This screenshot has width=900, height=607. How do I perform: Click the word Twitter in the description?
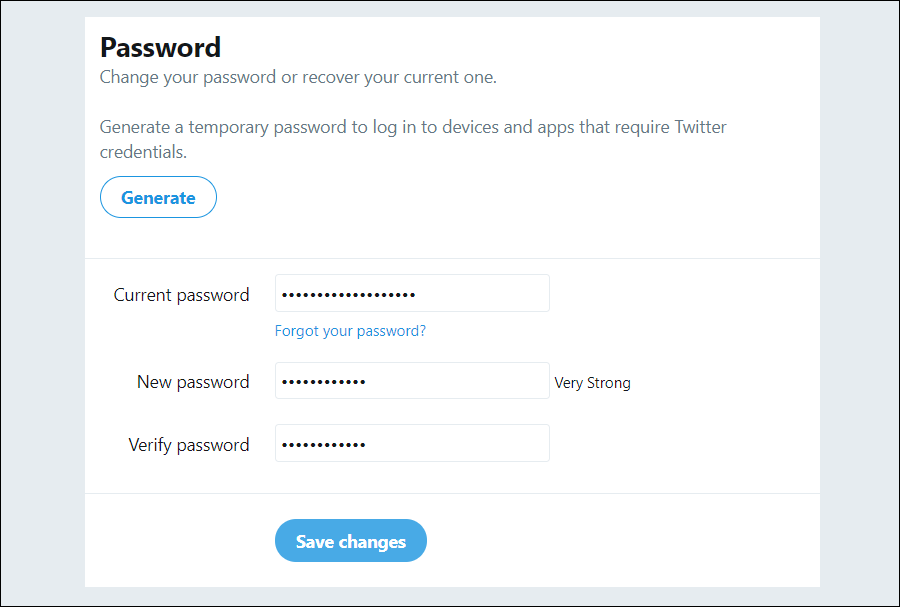pos(700,128)
